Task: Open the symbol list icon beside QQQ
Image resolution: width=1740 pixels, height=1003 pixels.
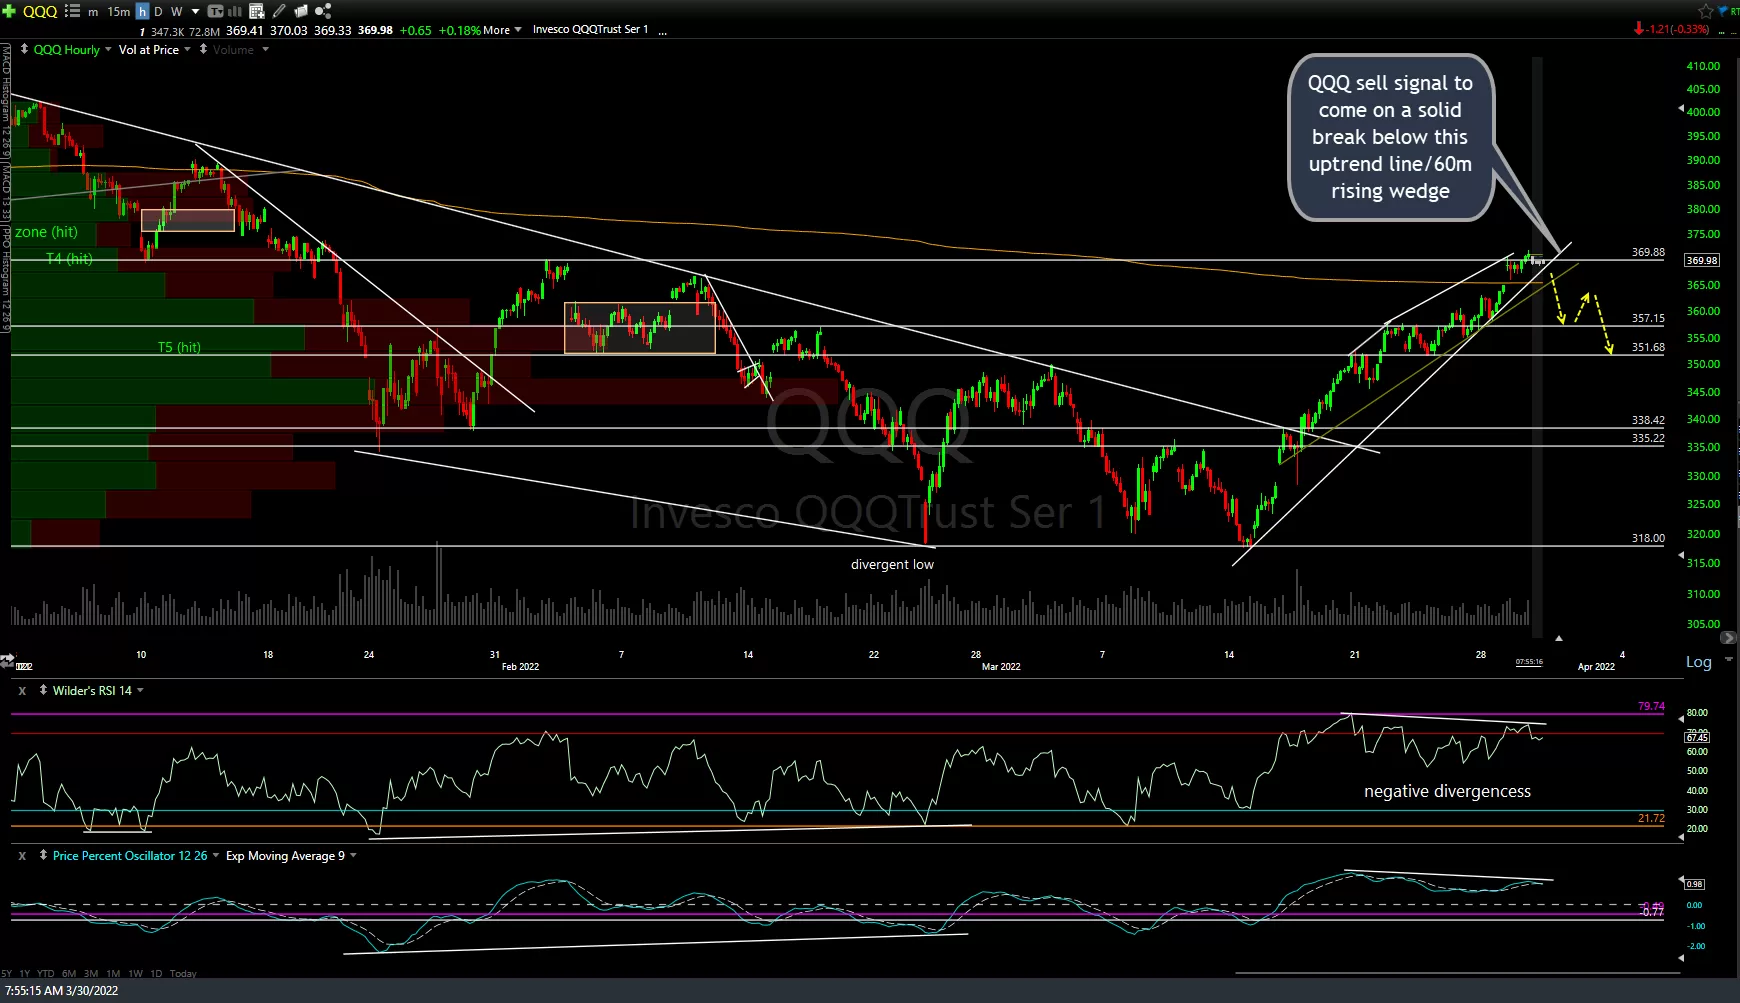Action: point(72,11)
